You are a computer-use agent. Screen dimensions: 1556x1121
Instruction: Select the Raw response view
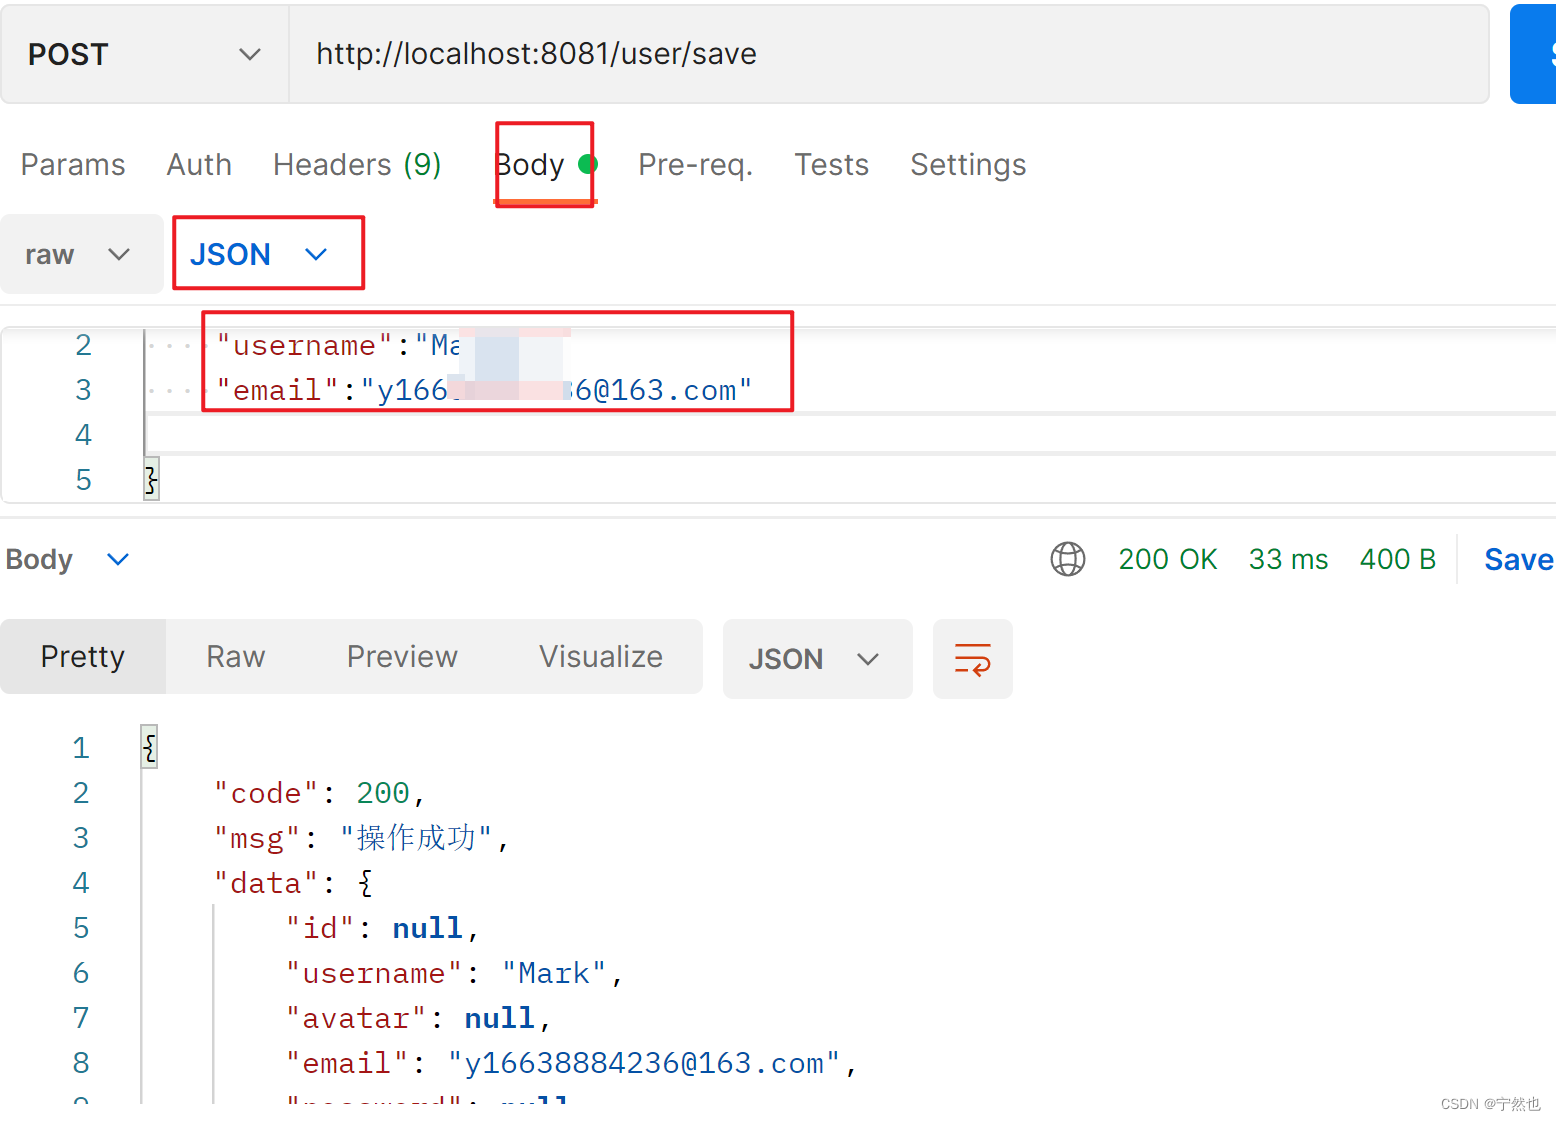pyautogui.click(x=236, y=656)
